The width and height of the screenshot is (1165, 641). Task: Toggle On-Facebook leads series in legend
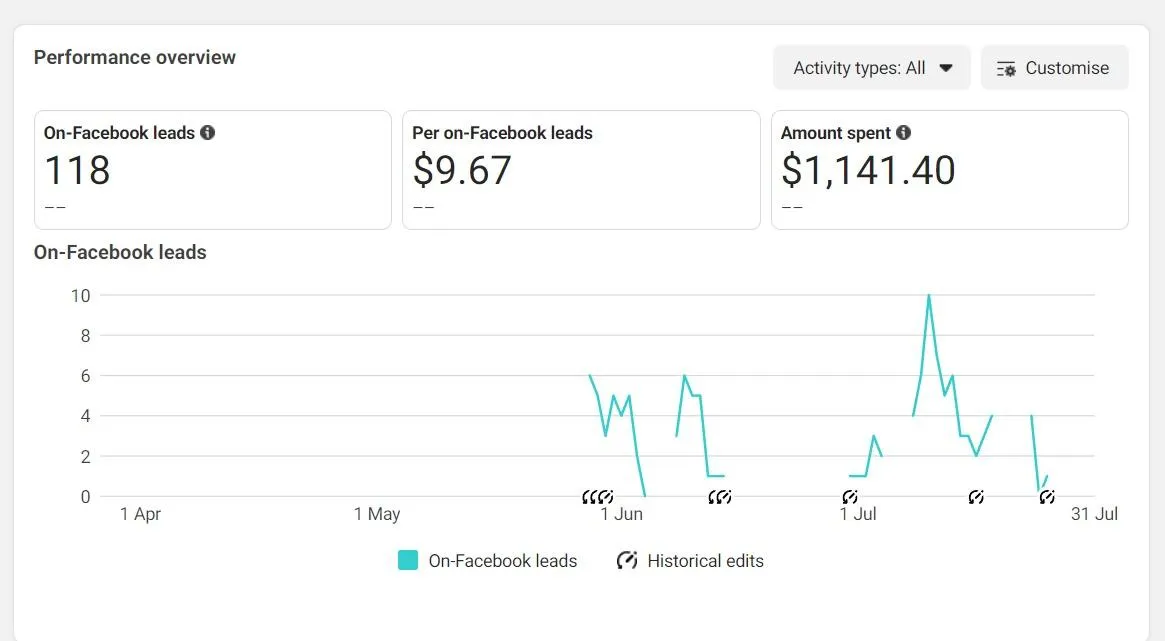point(502,561)
